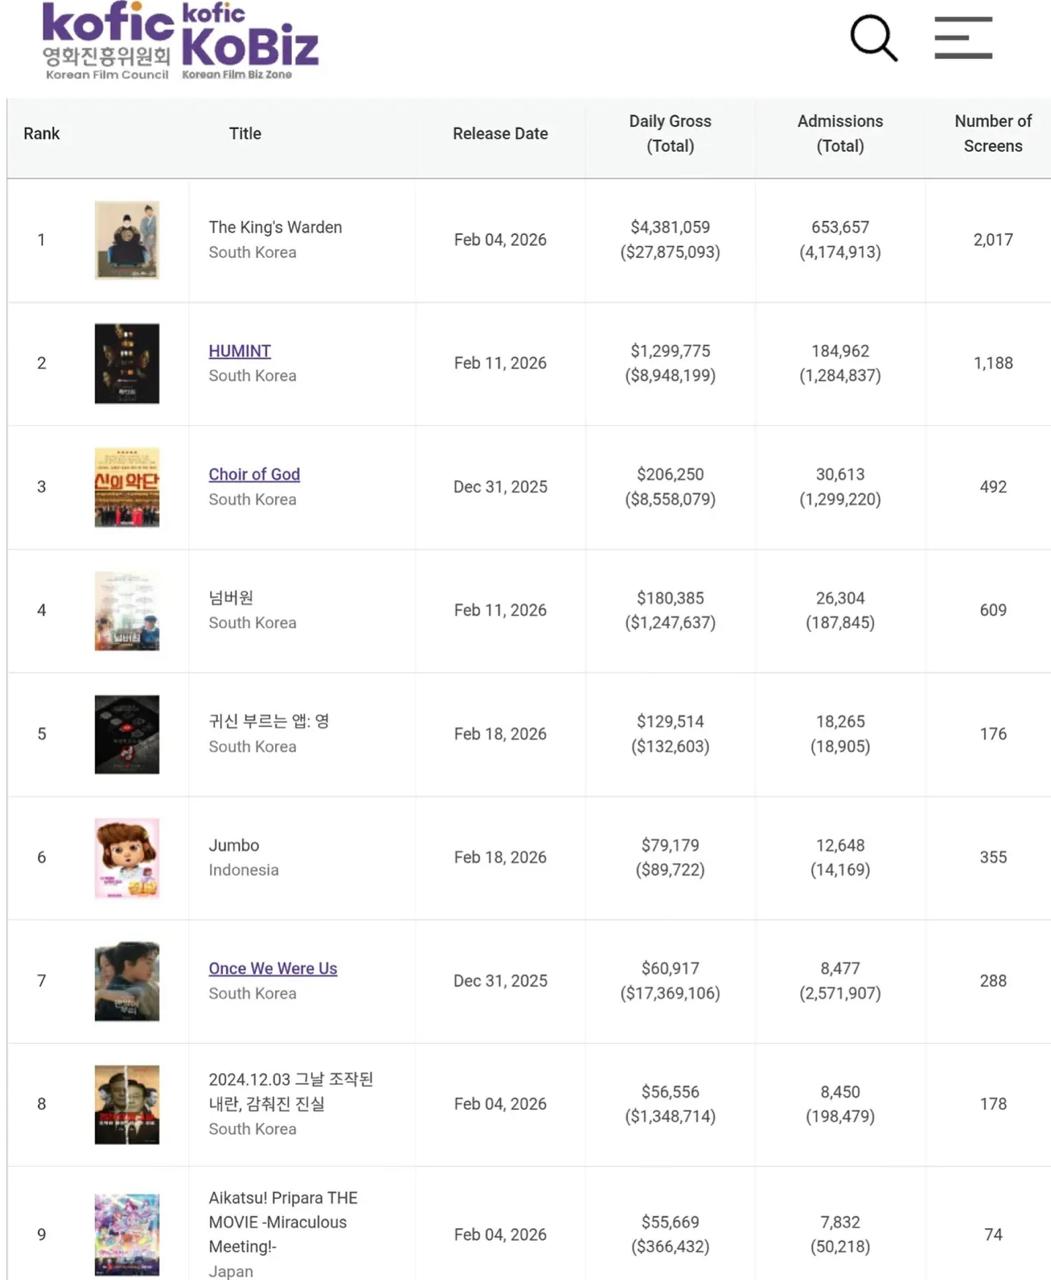Image resolution: width=1051 pixels, height=1280 pixels.
Task: Open the Choir of God poster thumbnail
Action: click(127, 487)
